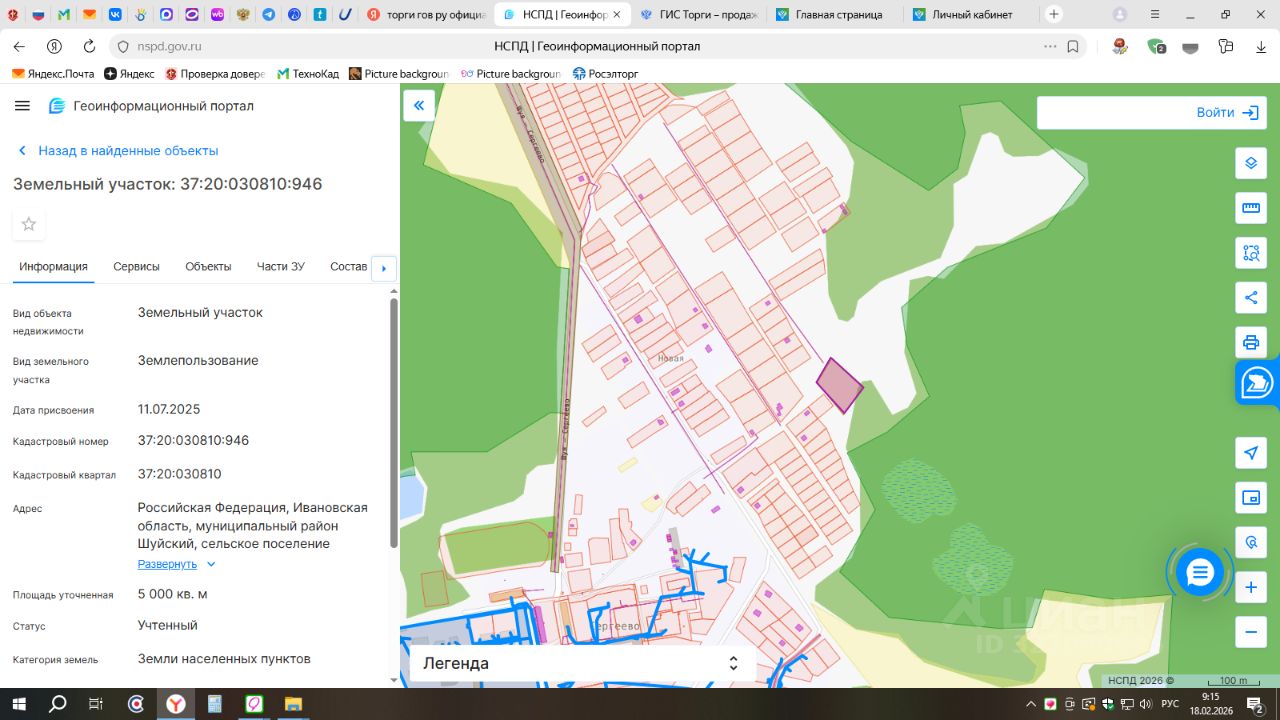1280x720 pixels.
Task: Click the highlighted purple land plot on map
Action: pos(839,385)
